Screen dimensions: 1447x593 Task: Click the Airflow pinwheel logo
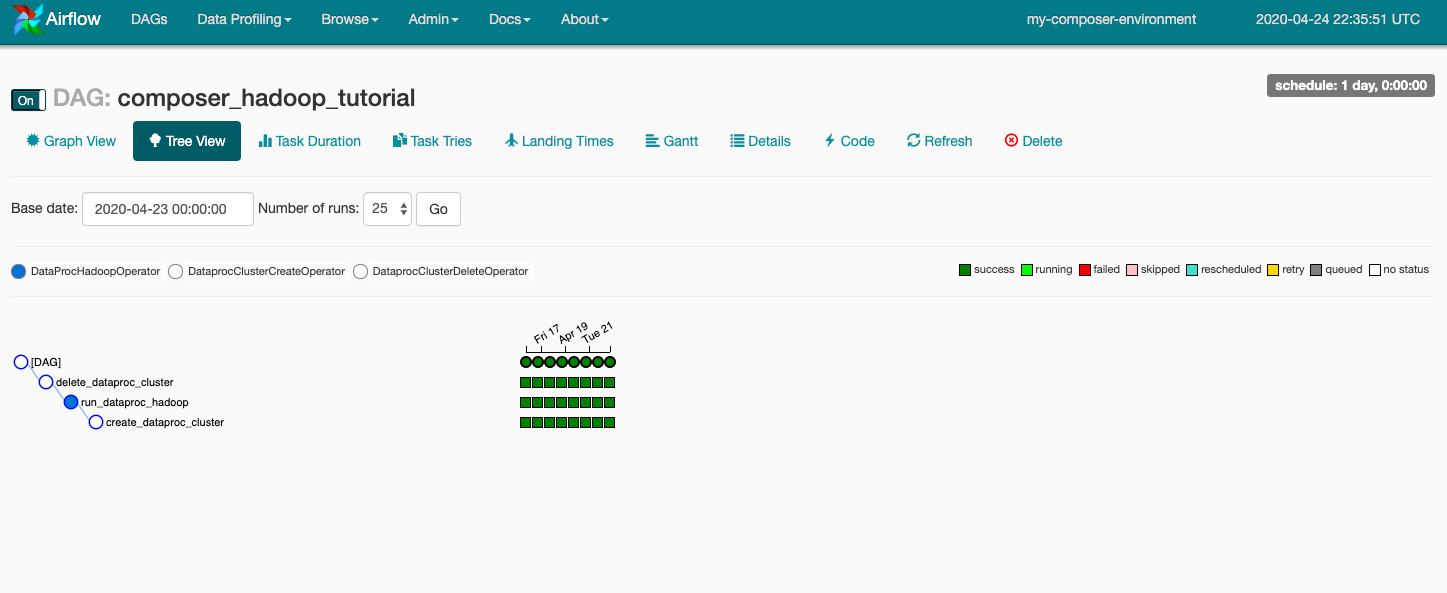[28, 19]
